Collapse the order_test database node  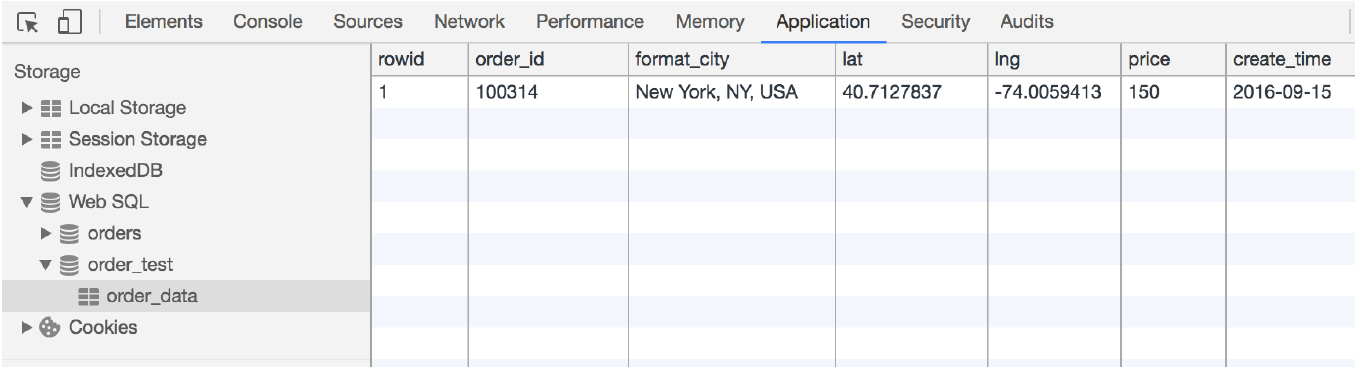point(46,265)
